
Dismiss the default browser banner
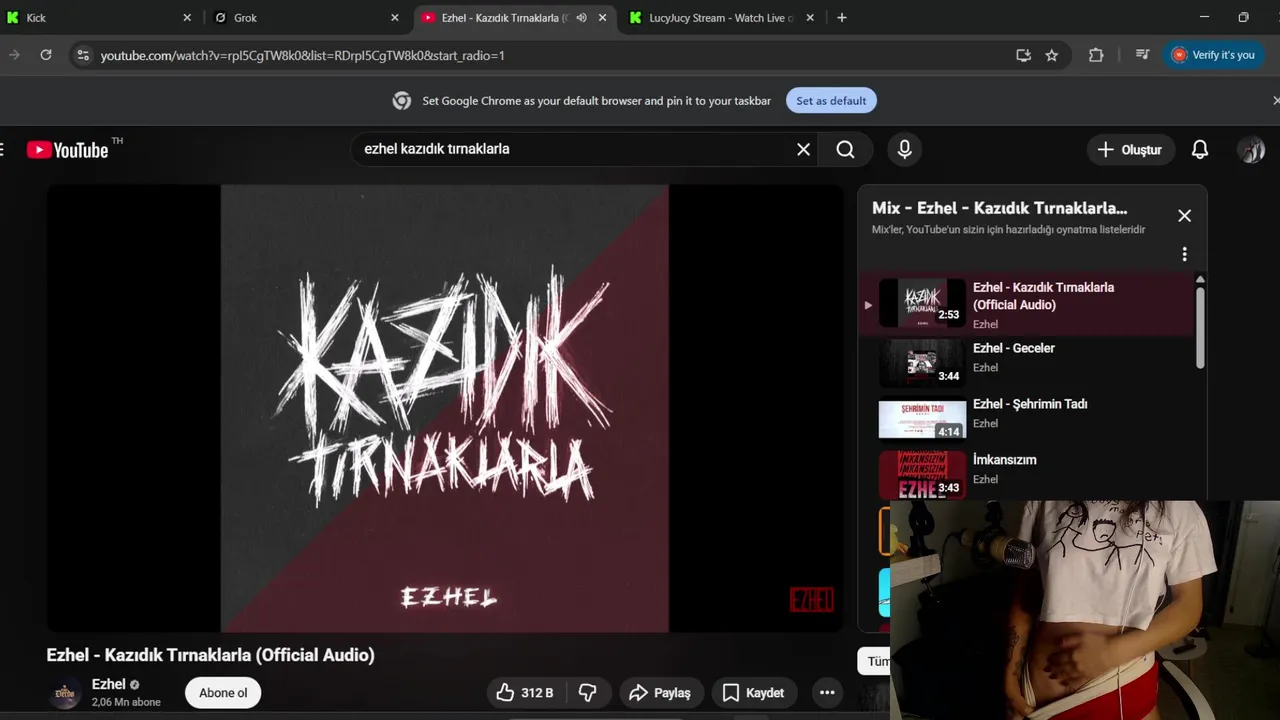(1275, 101)
